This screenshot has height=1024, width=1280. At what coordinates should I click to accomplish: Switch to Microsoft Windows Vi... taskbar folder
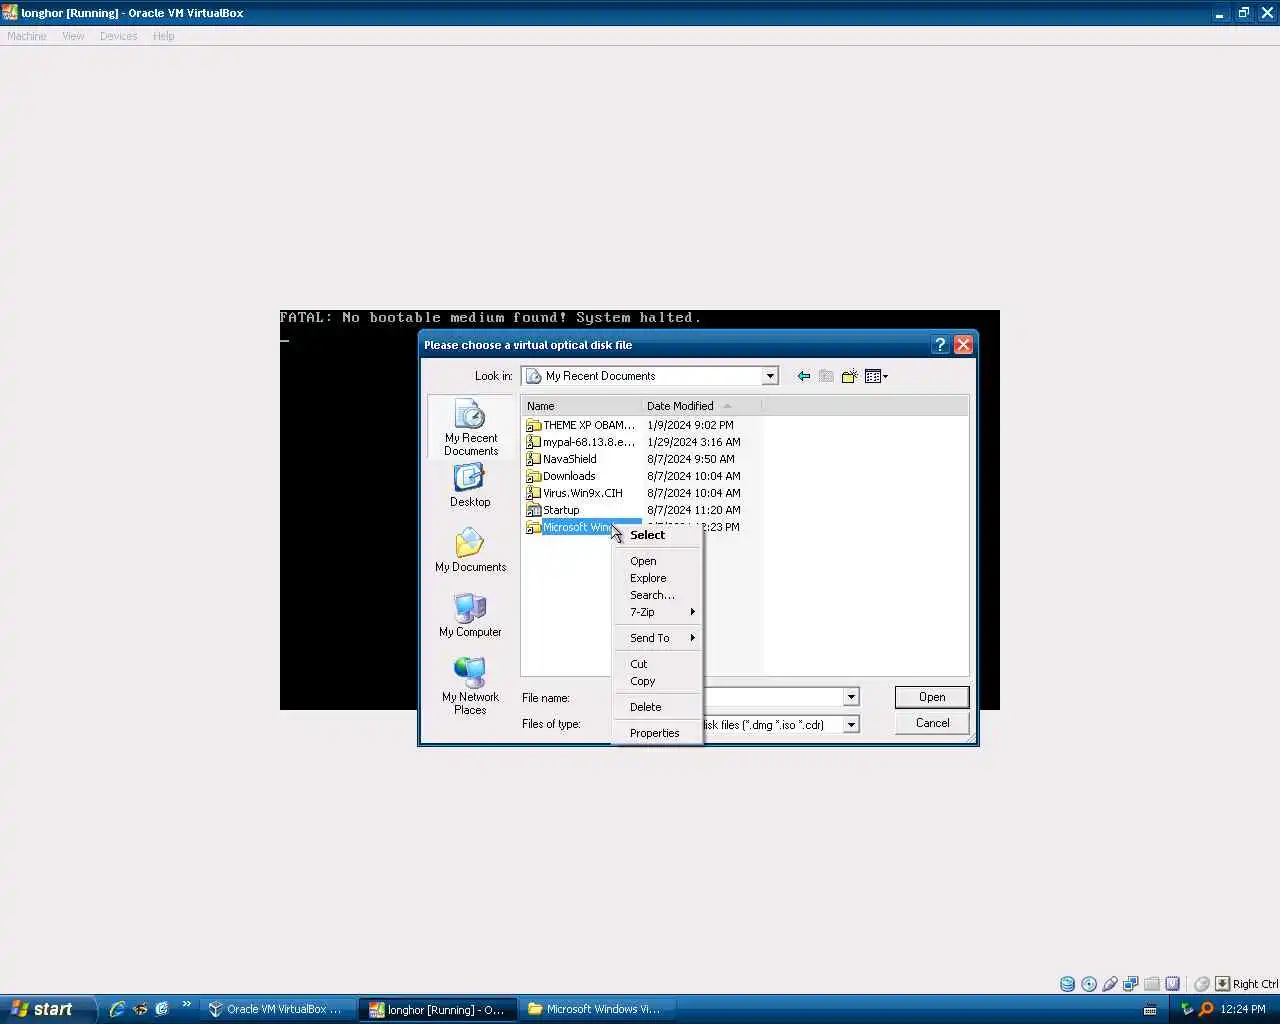coord(598,1009)
